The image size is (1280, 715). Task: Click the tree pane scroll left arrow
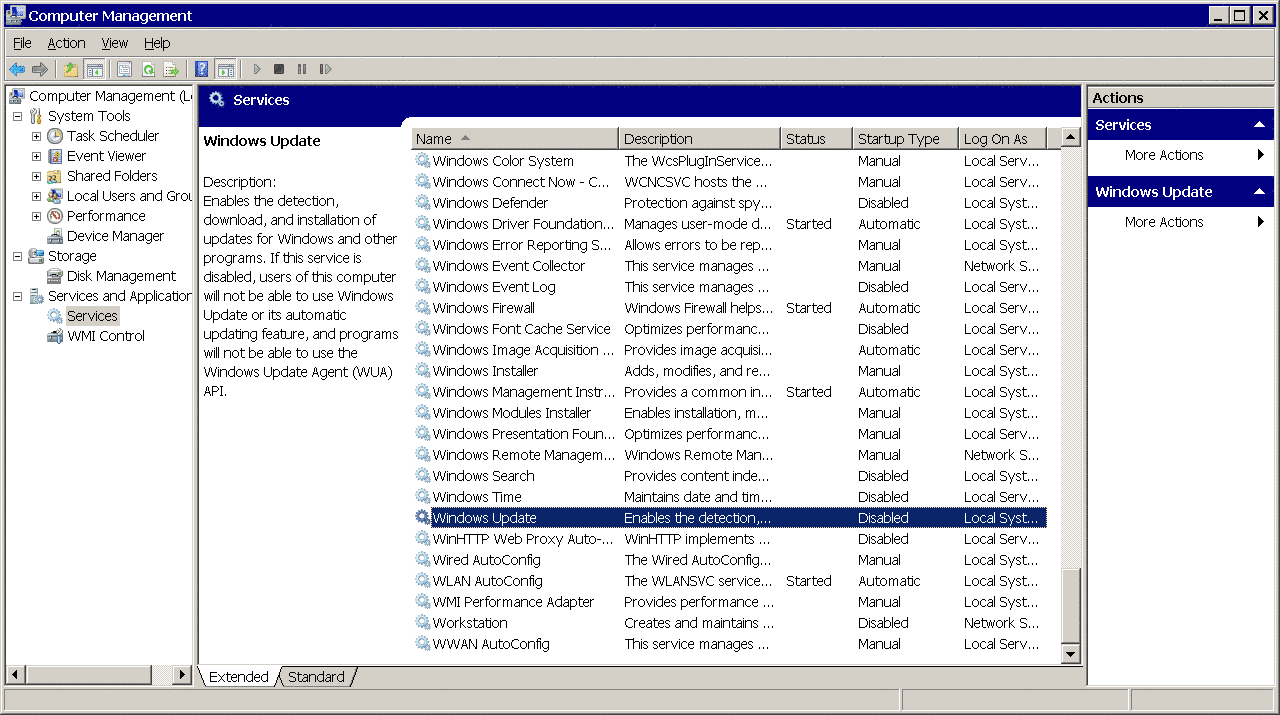tap(15, 675)
